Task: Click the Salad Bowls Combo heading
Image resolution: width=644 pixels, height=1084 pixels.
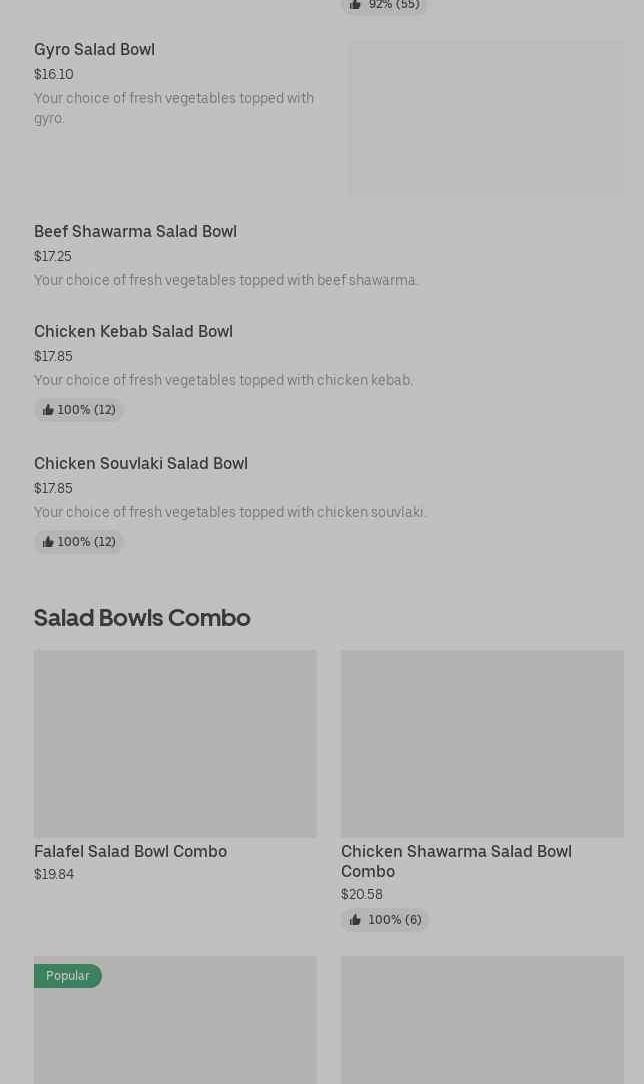Action: [142, 617]
